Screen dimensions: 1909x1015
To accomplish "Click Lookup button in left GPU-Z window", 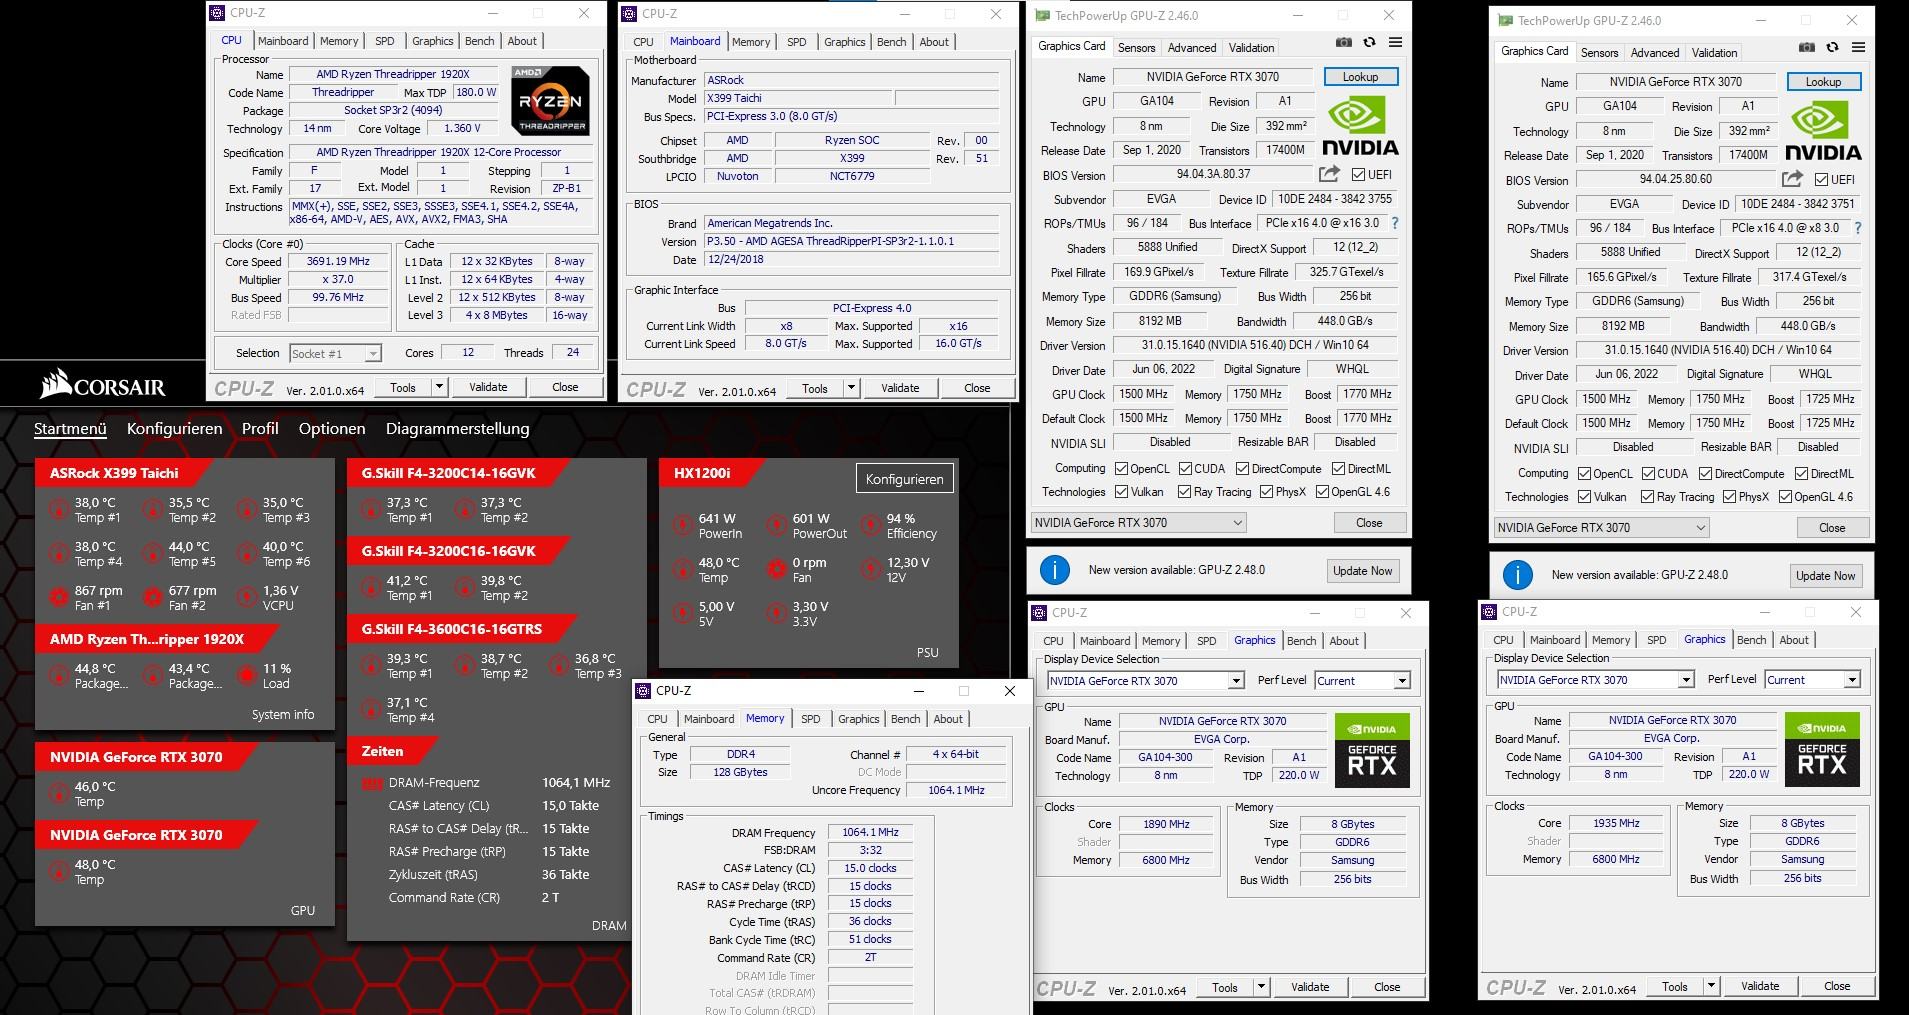I will tap(1360, 77).
